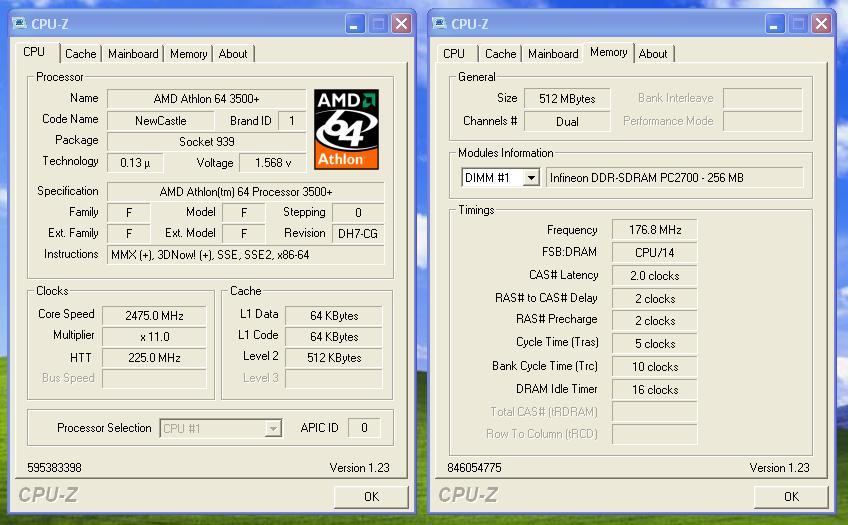Screen dimensions: 848x525
Task: Click the L1 Data value 64 KBytes
Action: tap(334, 316)
